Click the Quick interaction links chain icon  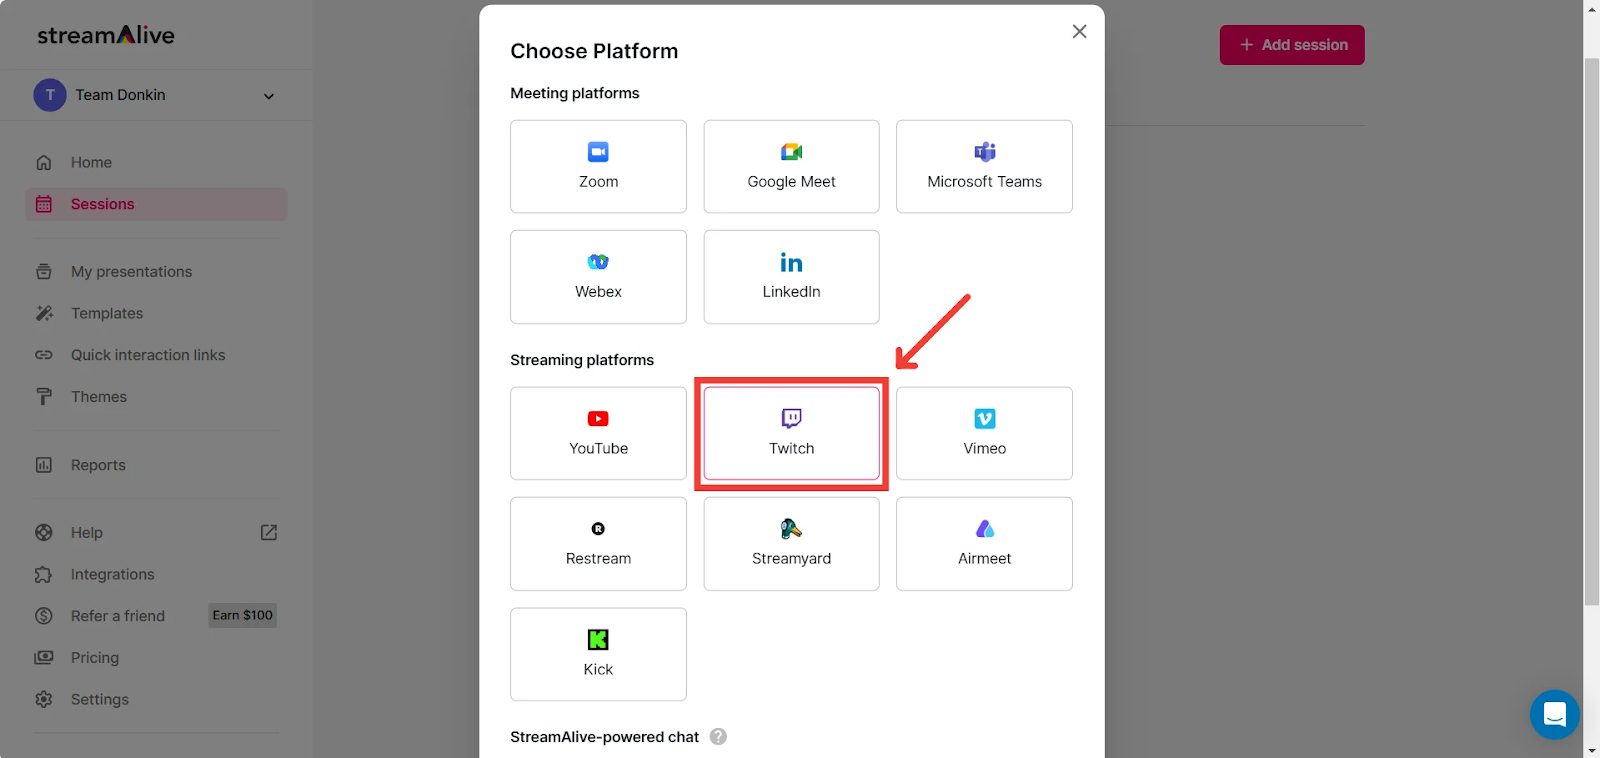tap(44, 355)
